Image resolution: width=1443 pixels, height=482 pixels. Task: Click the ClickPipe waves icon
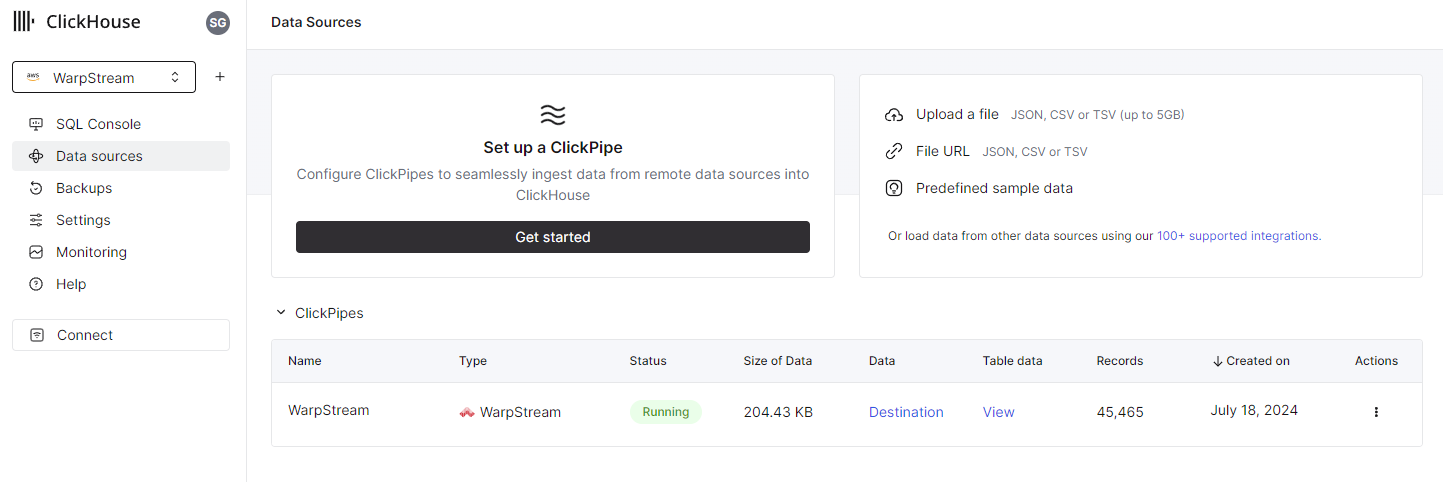(552, 114)
